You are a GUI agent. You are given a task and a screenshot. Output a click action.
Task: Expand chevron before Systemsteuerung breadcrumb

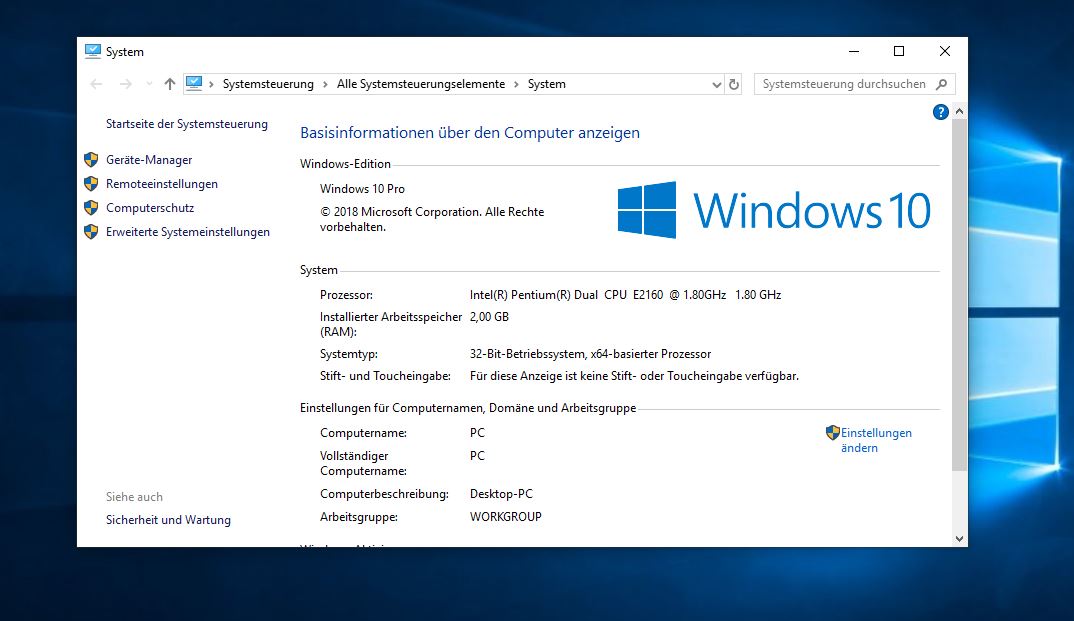point(212,84)
